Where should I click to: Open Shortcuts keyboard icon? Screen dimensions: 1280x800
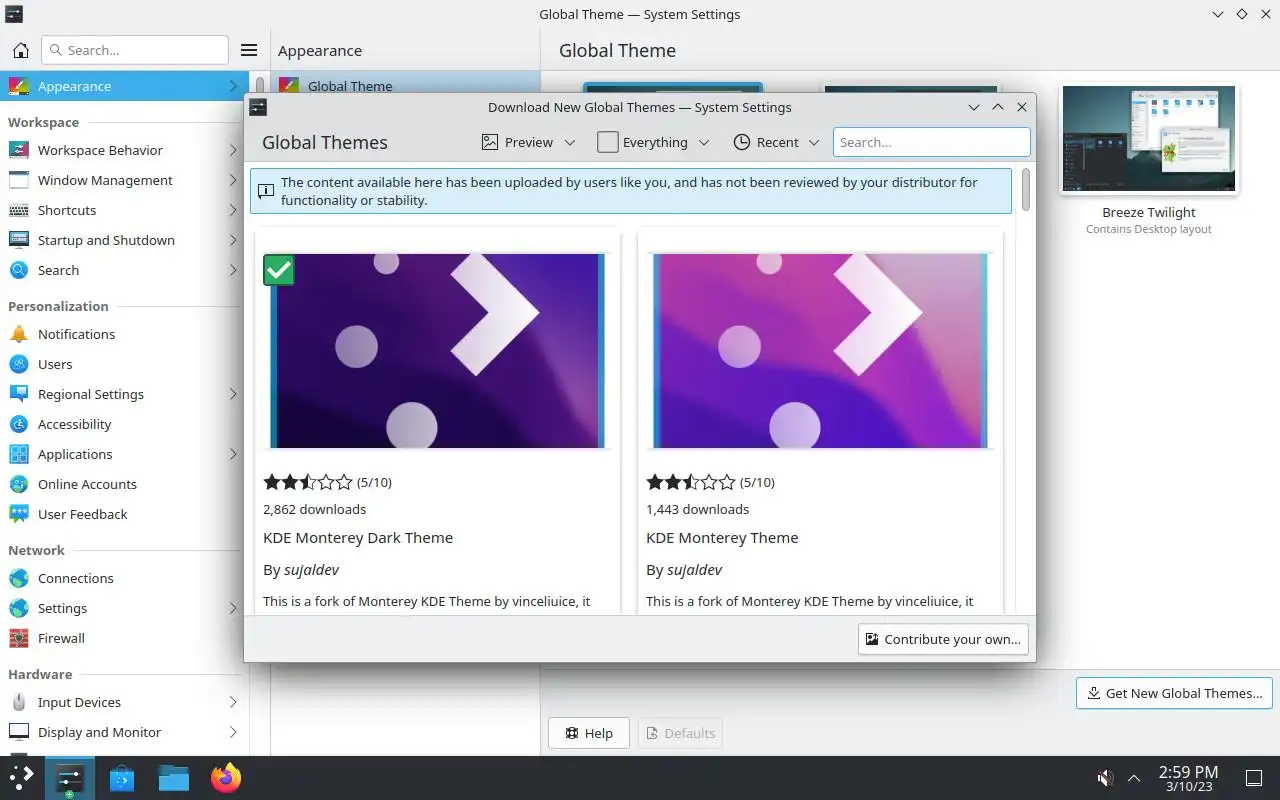click(x=19, y=210)
